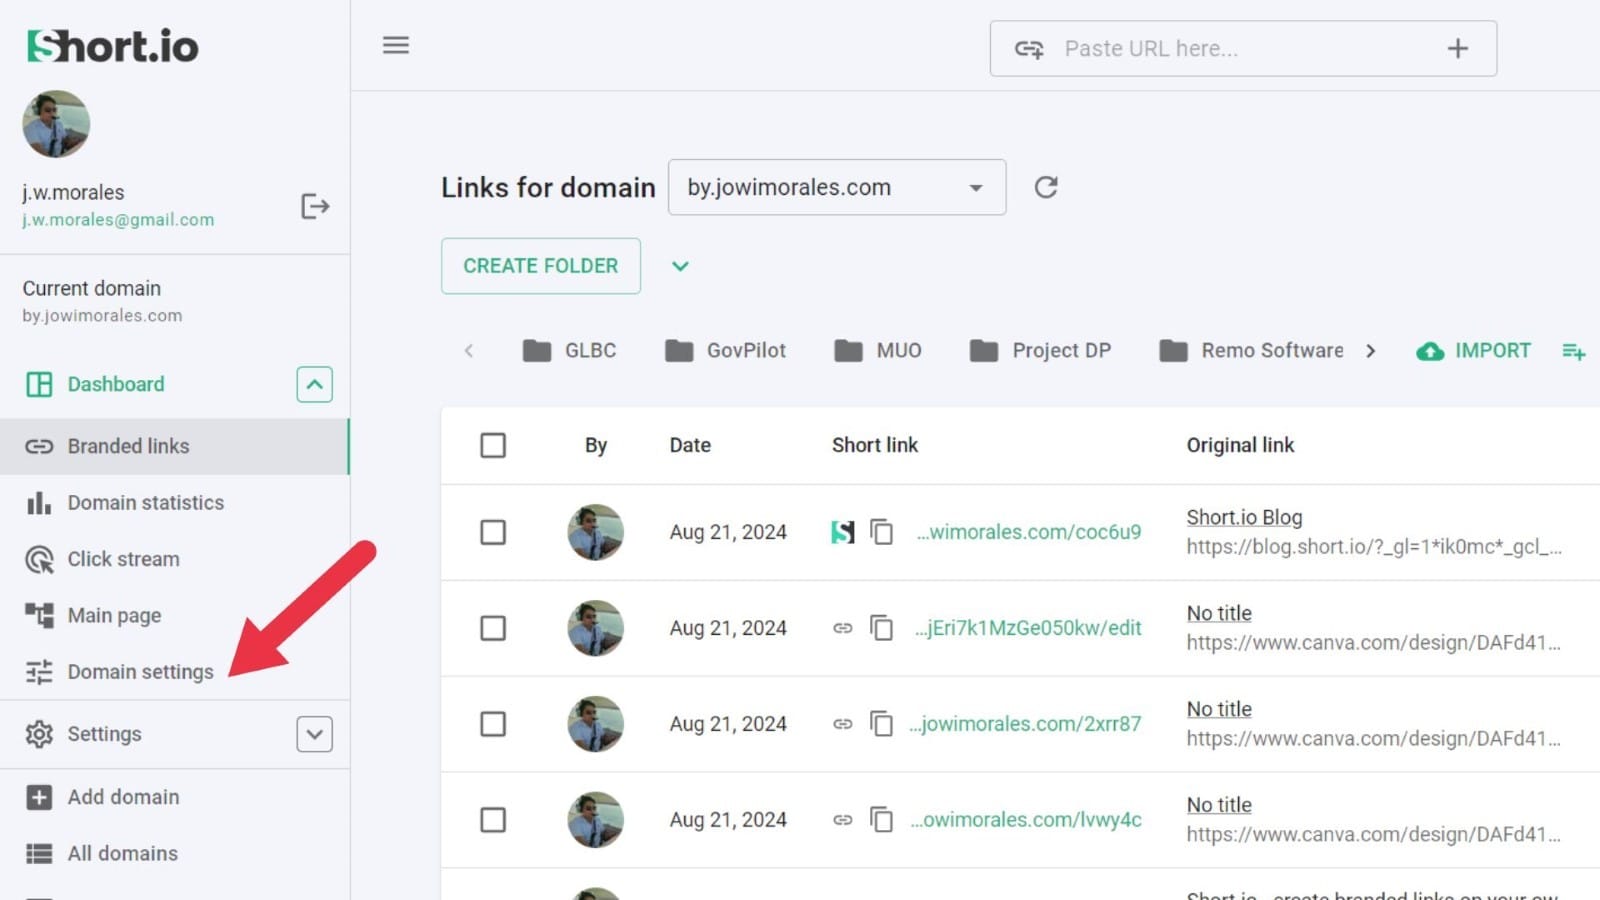
Task: Click the link icon in lvwy4c row
Action: (x=843, y=820)
